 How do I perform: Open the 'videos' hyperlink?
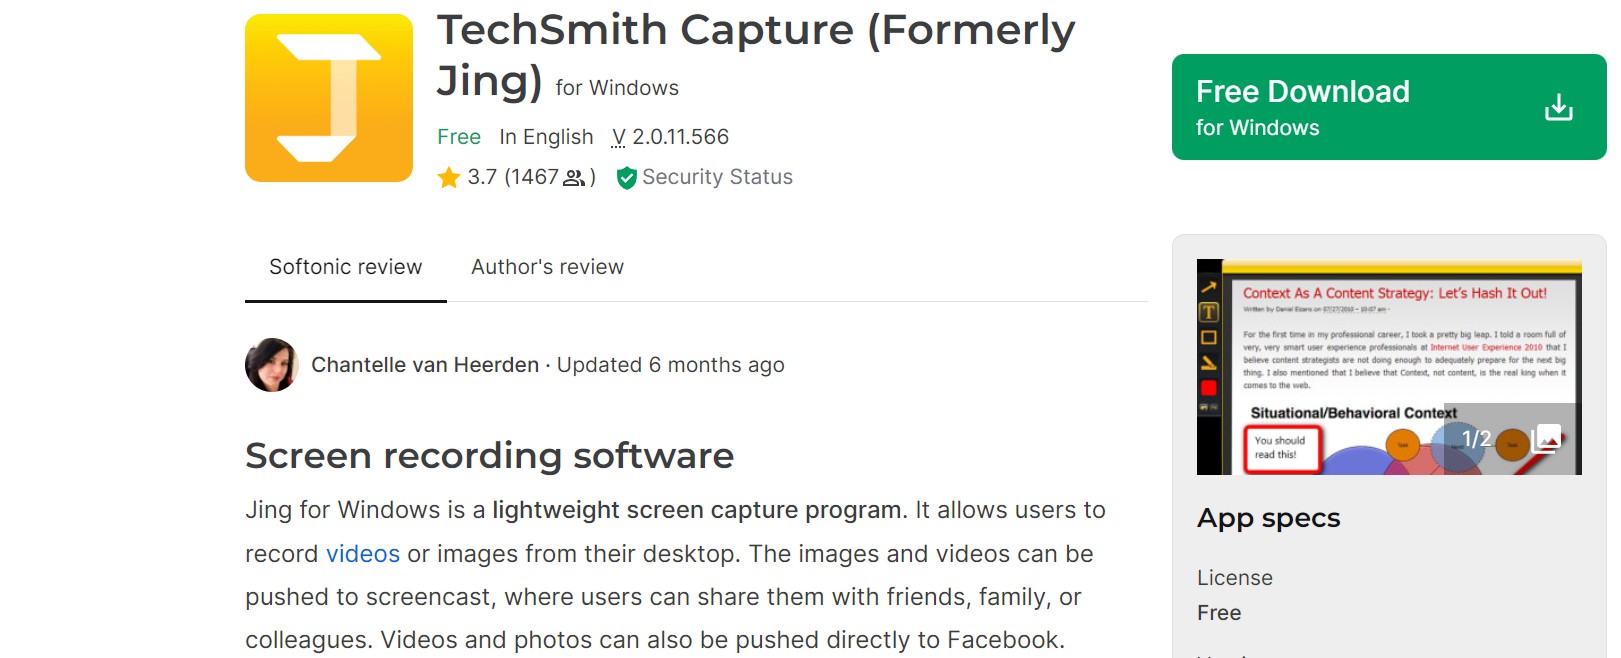pyautogui.click(x=363, y=554)
